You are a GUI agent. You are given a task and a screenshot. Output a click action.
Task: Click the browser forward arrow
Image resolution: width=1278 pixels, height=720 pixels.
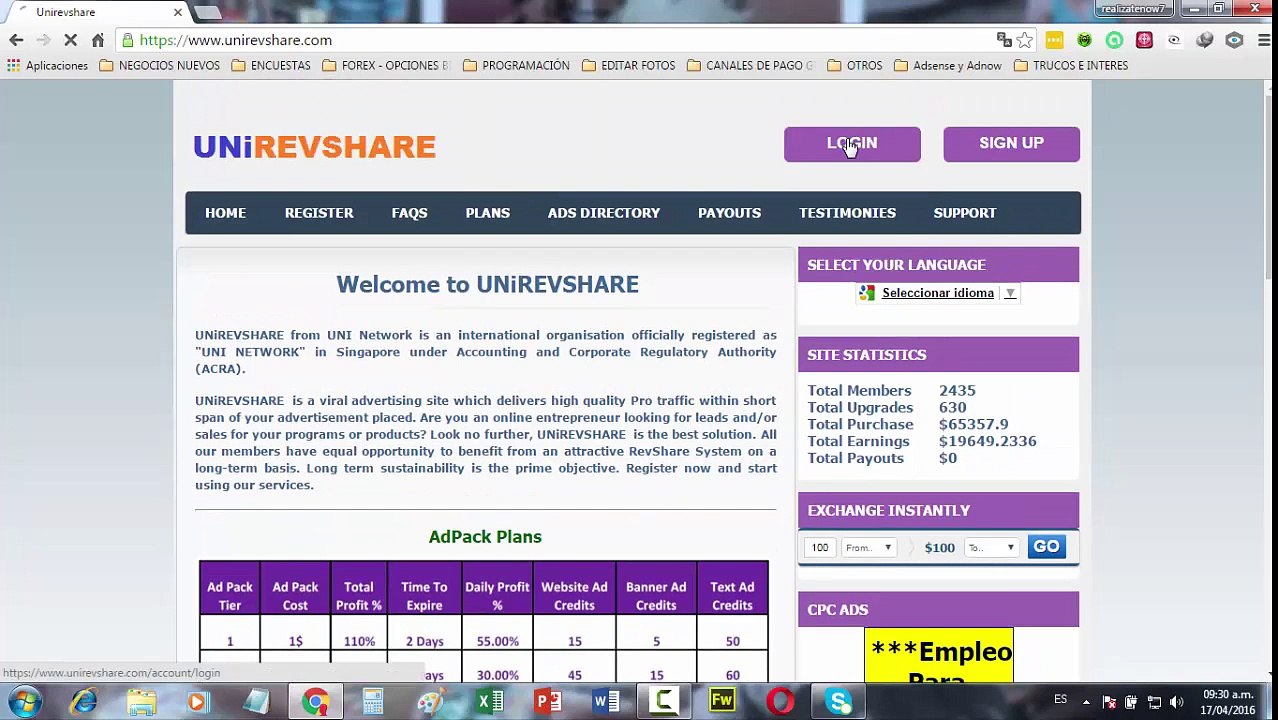tap(43, 40)
